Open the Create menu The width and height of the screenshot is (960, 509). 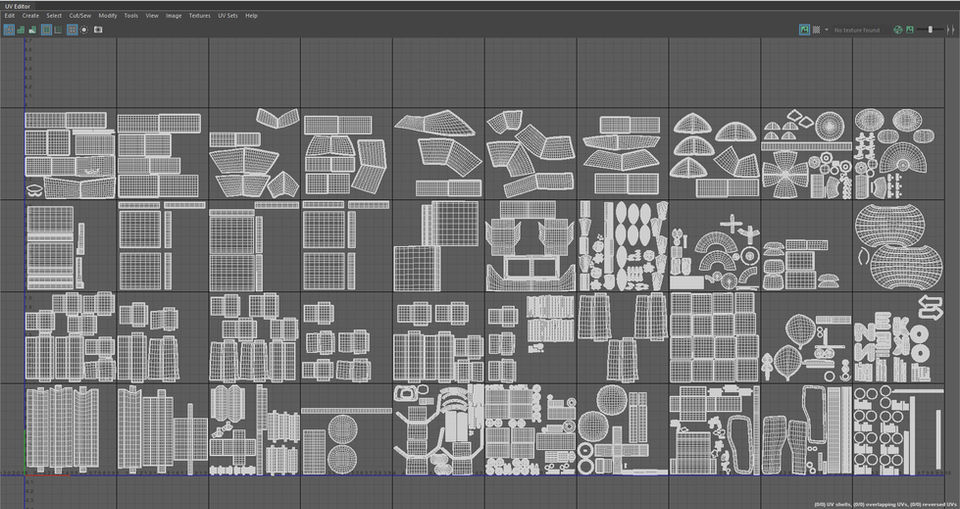31,16
